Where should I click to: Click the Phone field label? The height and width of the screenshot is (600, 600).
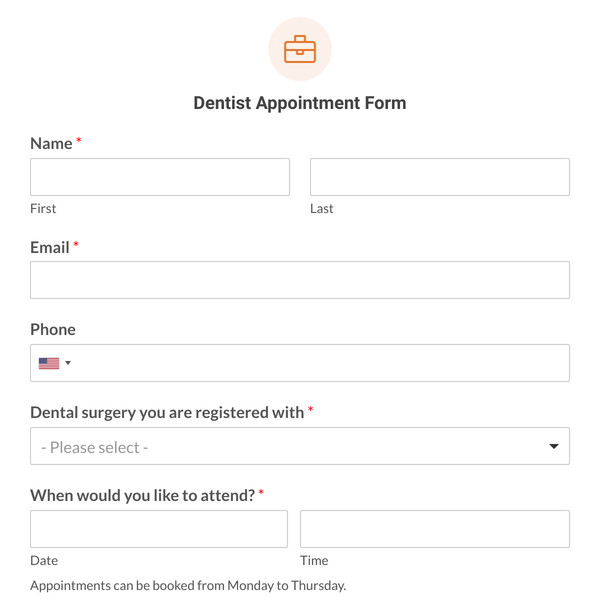pos(53,330)
